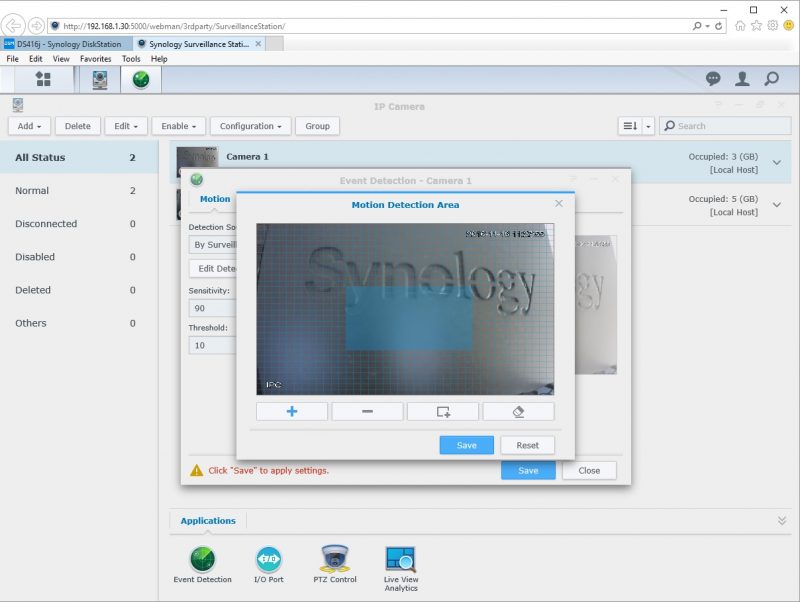Screen dimensions: 800x602
Task: Click the Sensitivity value field
Action: tap(213, 308)
